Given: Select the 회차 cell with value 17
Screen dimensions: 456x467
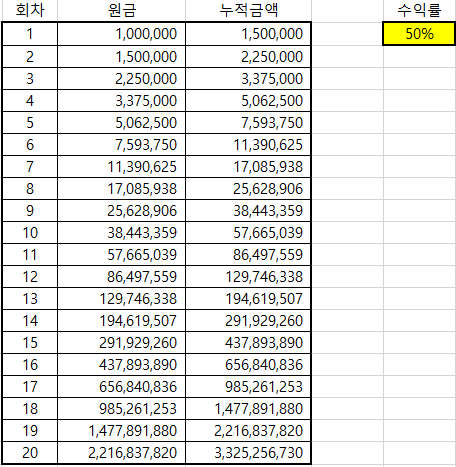Looking at the screenshot, I should [x=30, y=387].
